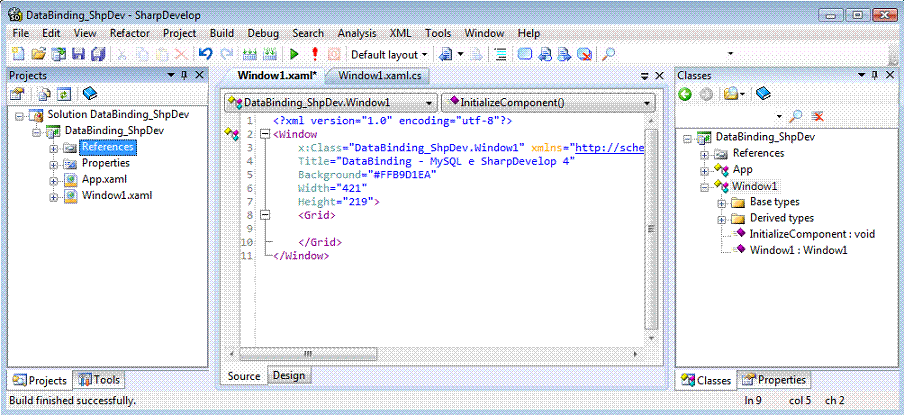Click the green Back arrow in Classes panel

click(x=685, y=93)
